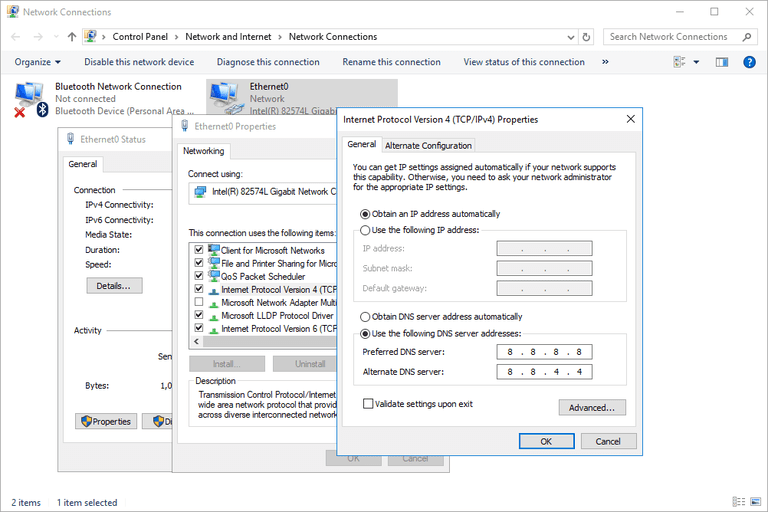Click the Bluetooth Network Connection icon

pyautogui.click(x=28, y=98)
